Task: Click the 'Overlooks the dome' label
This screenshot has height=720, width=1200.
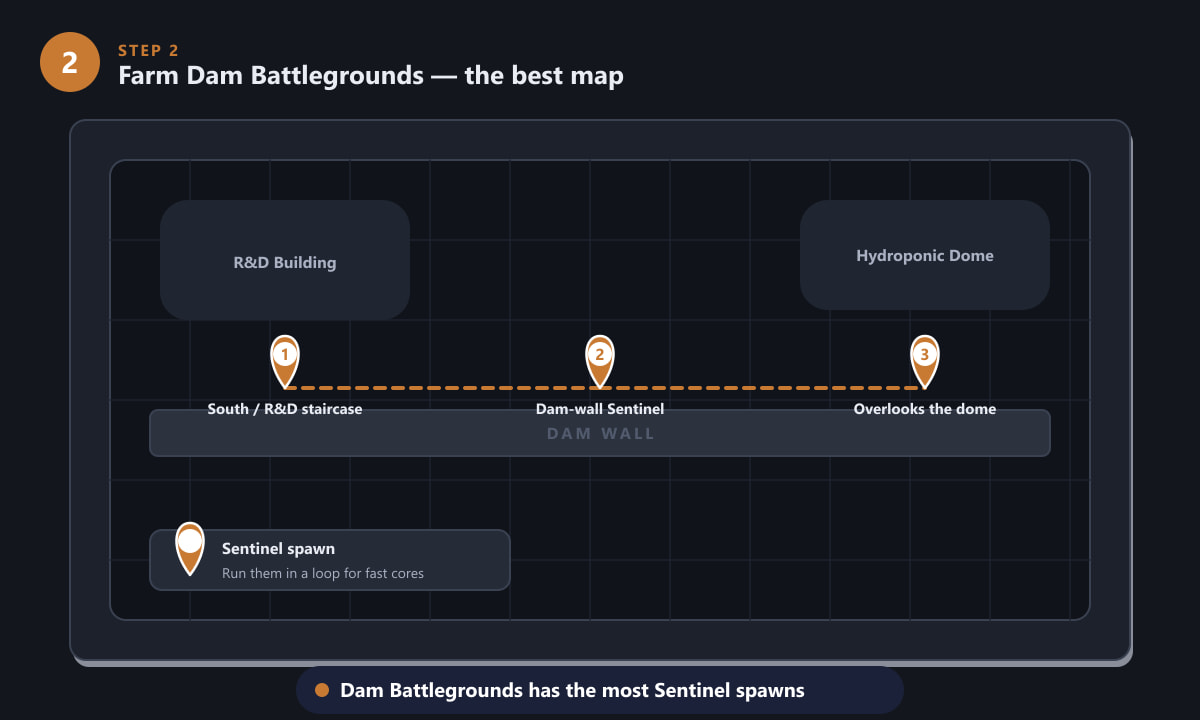Action: (x=925, y=409)
